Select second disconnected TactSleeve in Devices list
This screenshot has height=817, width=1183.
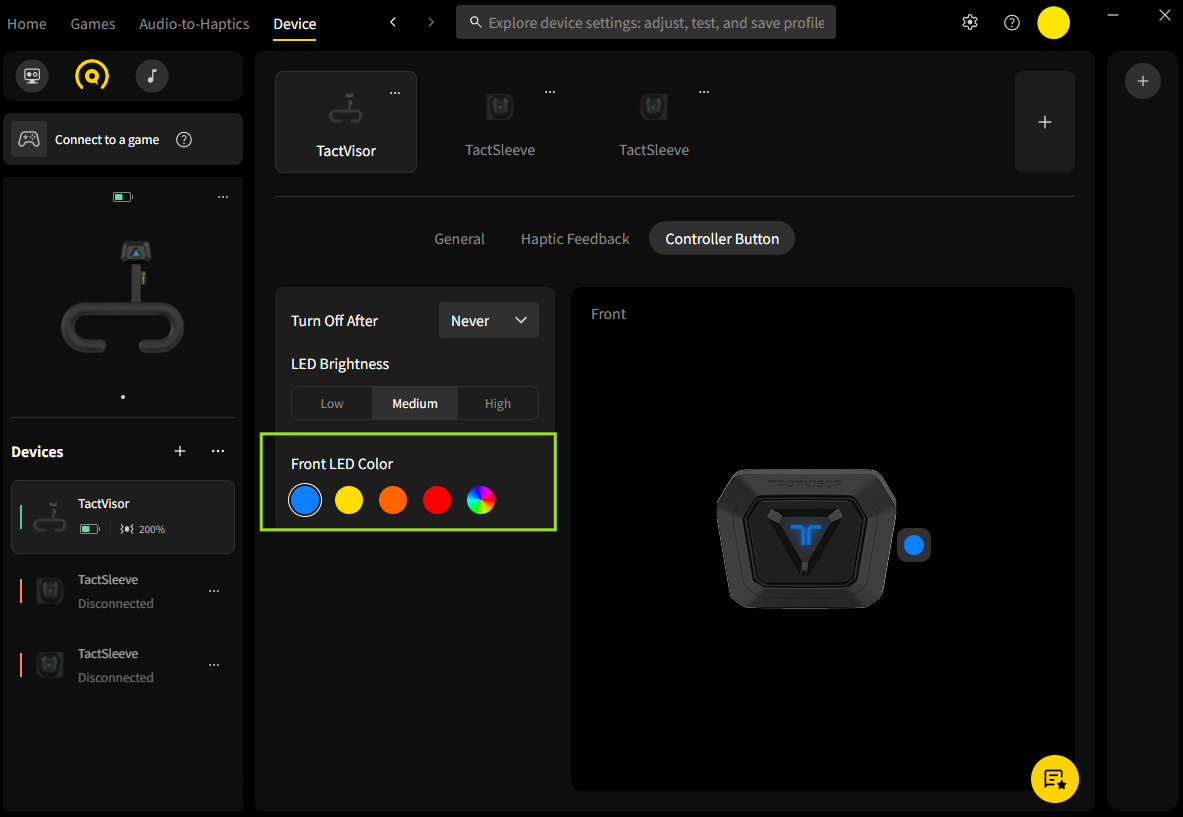click(x=122, y=665)
